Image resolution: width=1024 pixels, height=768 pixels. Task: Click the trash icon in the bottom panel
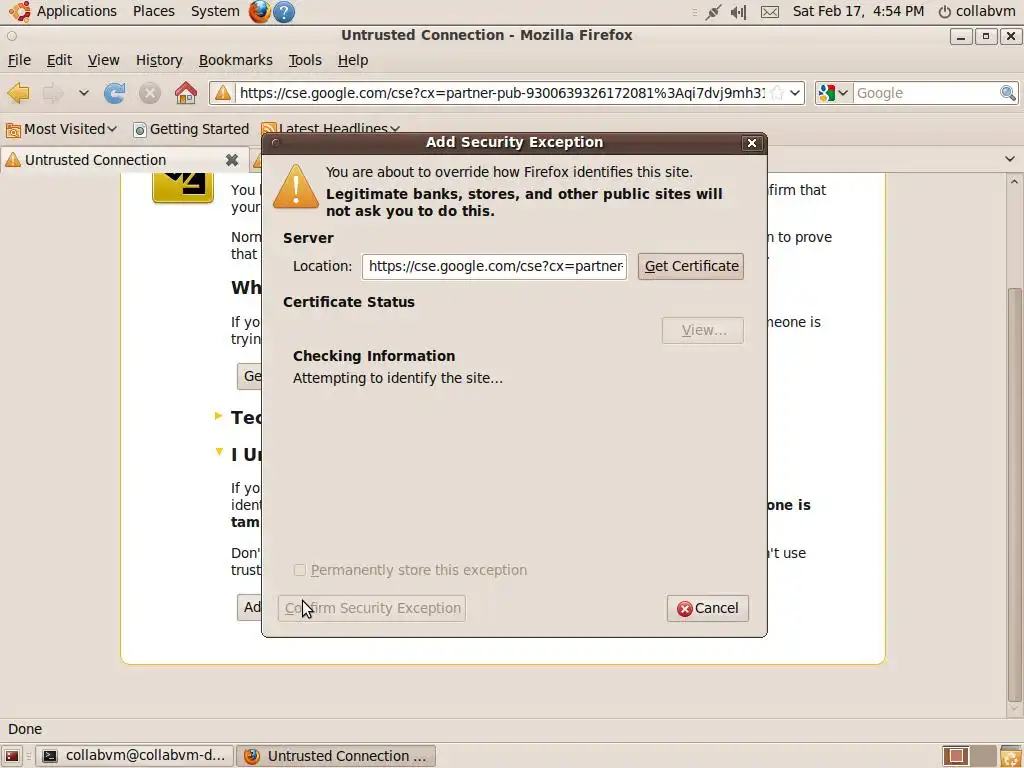pos(1010,756)
